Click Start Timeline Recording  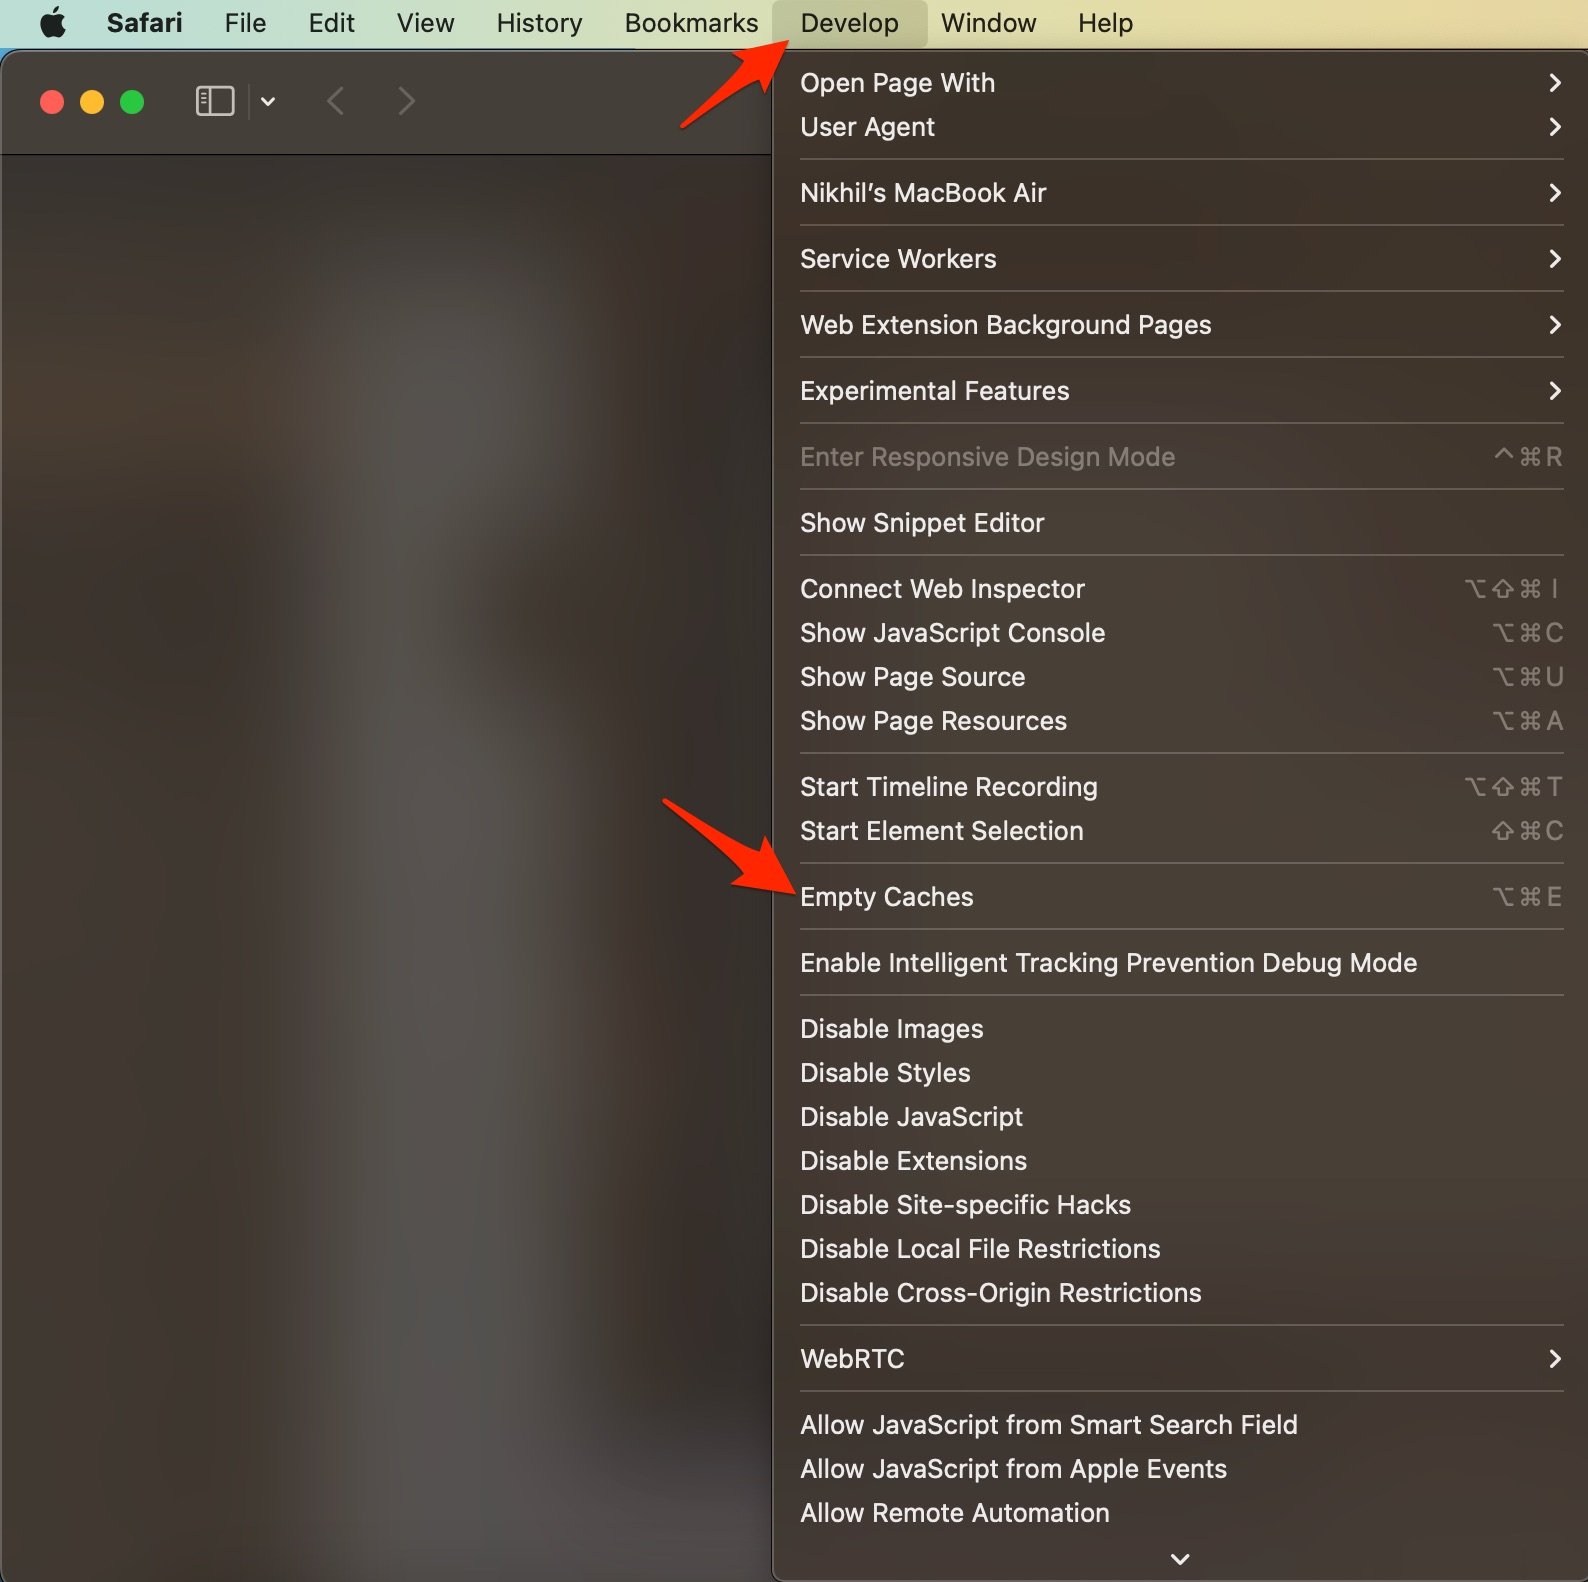coord(948,787)
